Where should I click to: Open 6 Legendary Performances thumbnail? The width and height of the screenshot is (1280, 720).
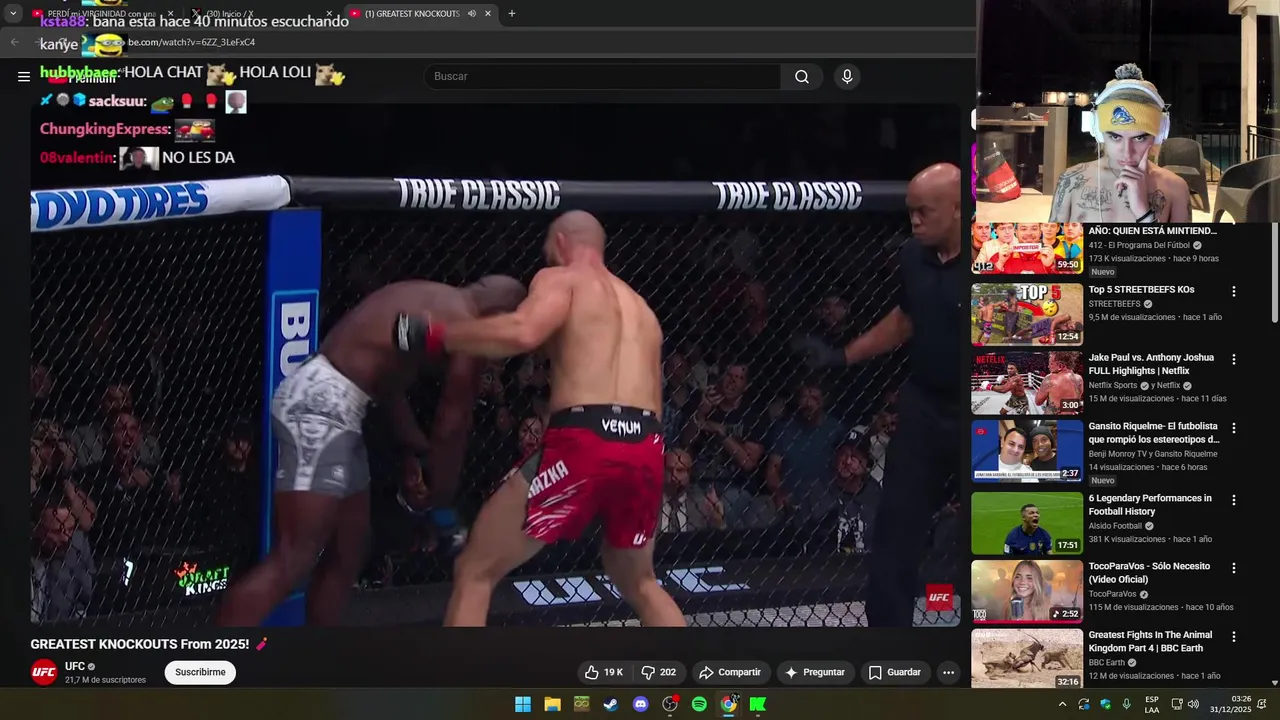(1027, 522)
